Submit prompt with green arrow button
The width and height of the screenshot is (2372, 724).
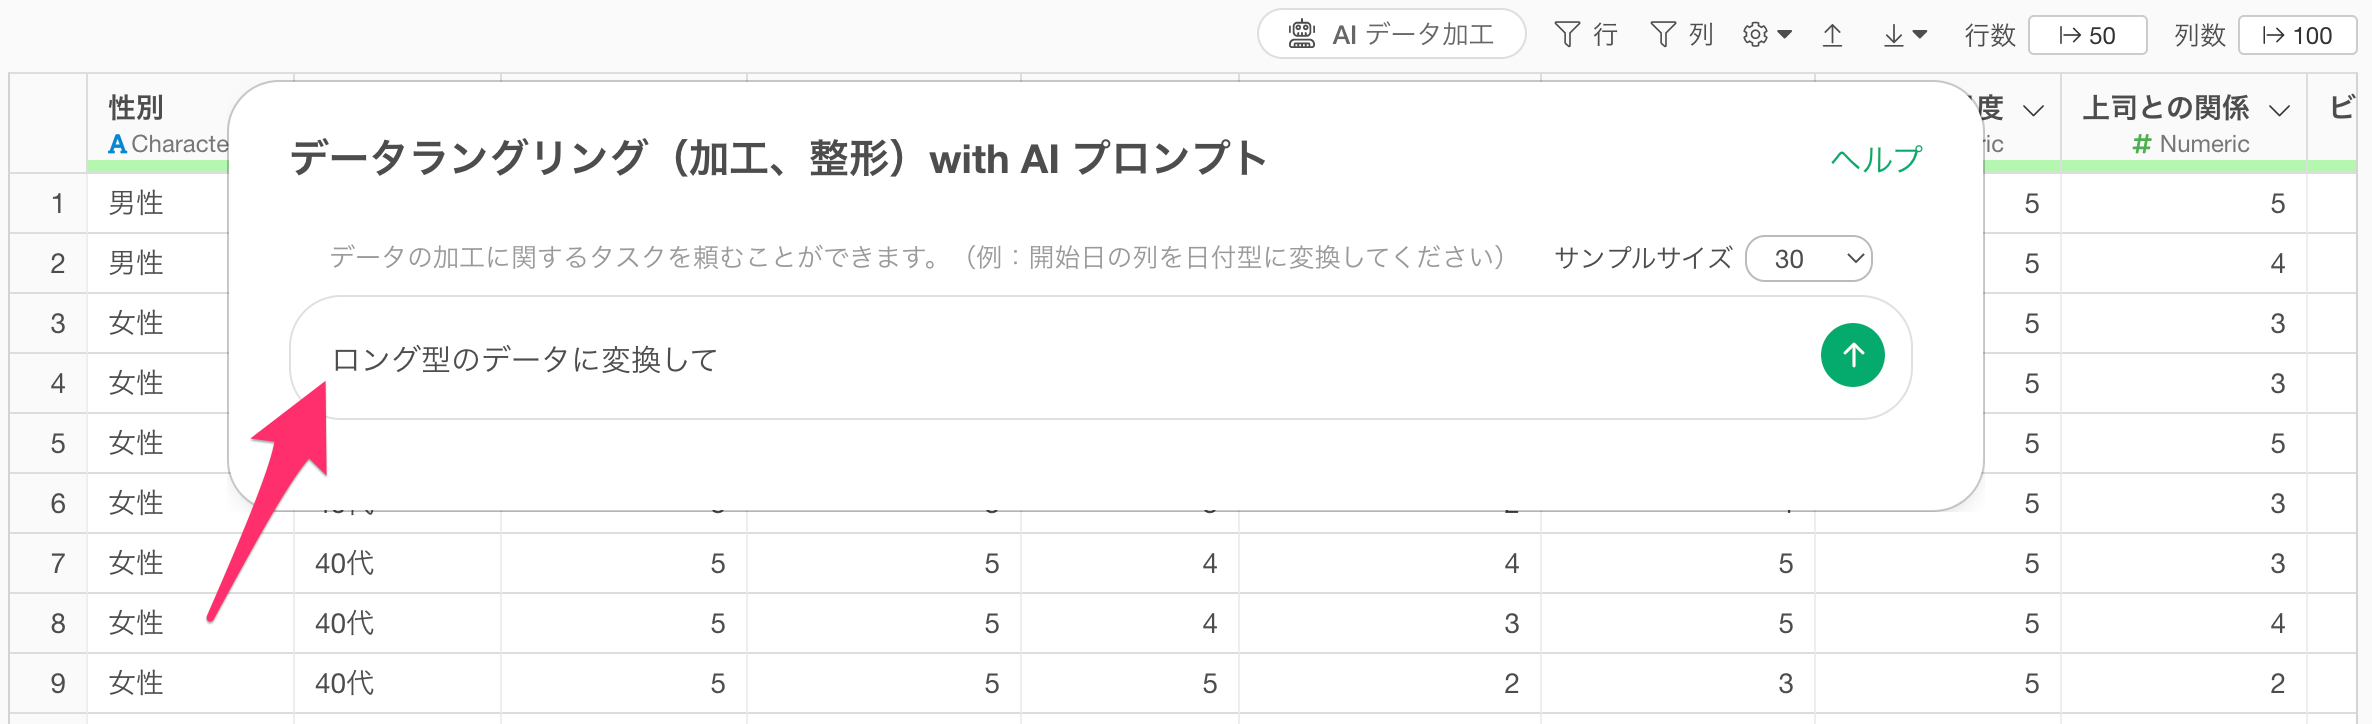point(1852,355)
